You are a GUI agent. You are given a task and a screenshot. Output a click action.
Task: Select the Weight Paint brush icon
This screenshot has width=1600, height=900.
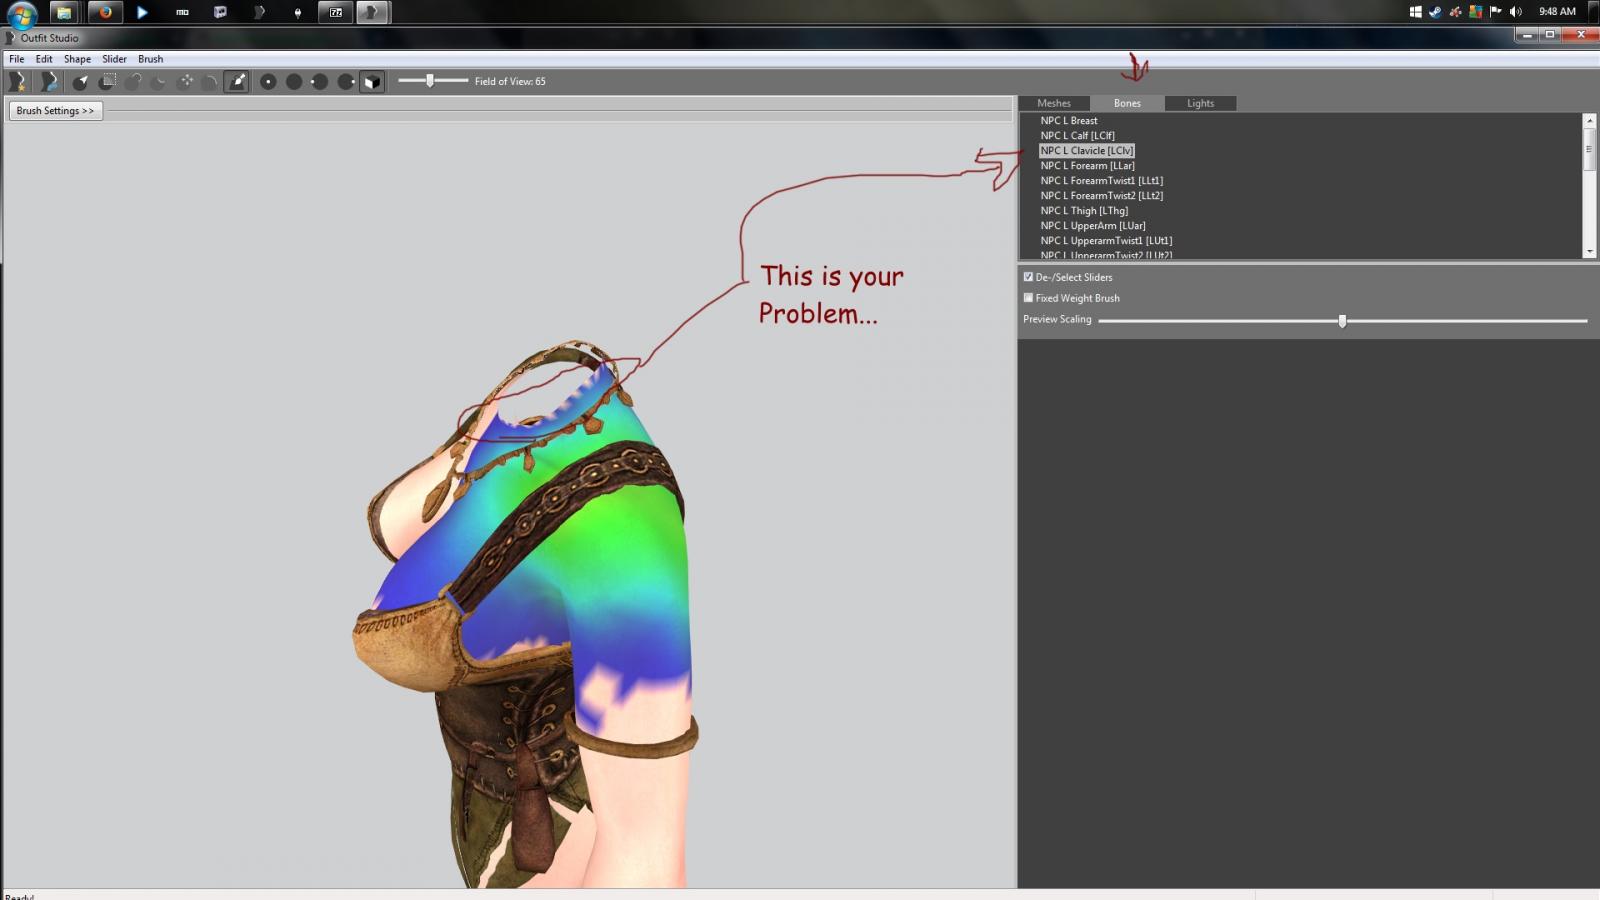tap(237, 82)
